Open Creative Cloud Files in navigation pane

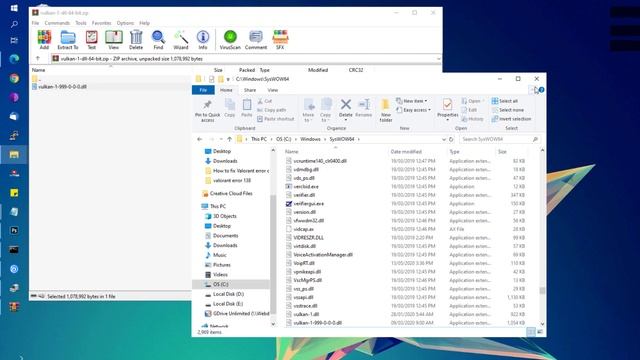231,193
